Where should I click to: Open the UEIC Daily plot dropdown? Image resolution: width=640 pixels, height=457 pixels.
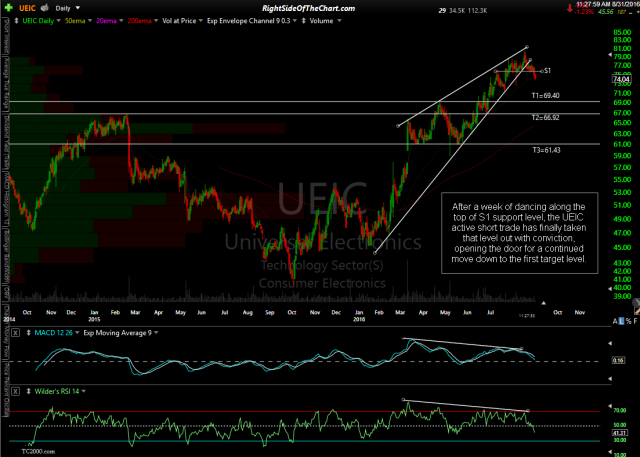pos(58,21)
